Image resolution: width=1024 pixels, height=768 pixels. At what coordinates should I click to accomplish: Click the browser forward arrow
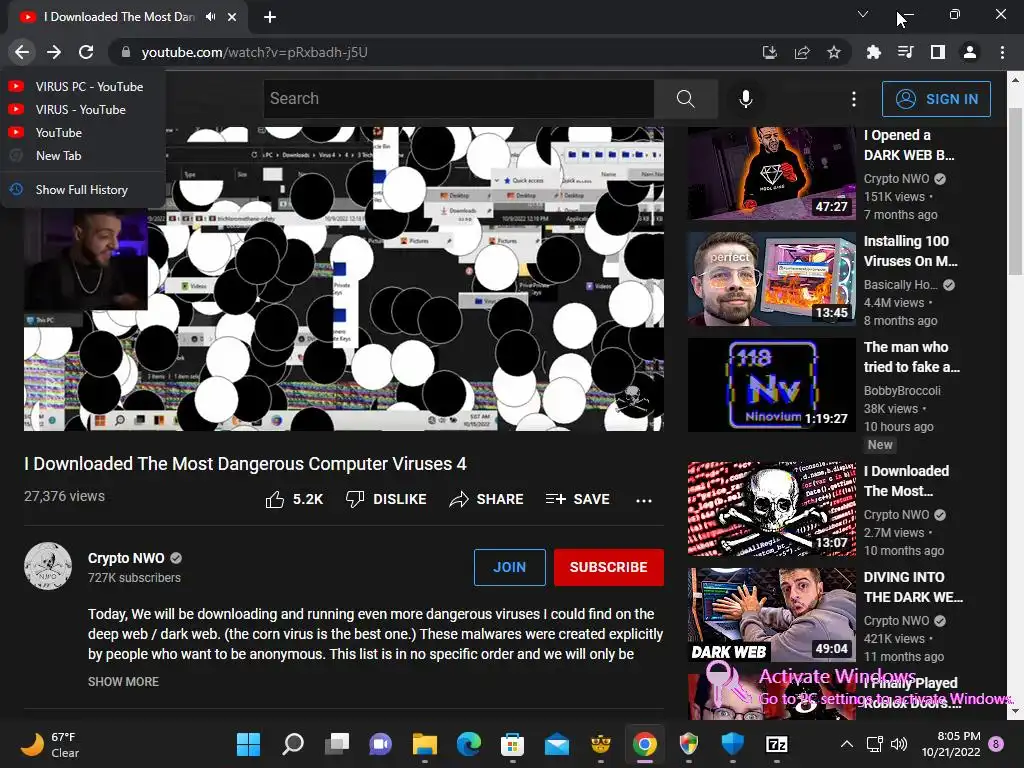pos(54,52)
